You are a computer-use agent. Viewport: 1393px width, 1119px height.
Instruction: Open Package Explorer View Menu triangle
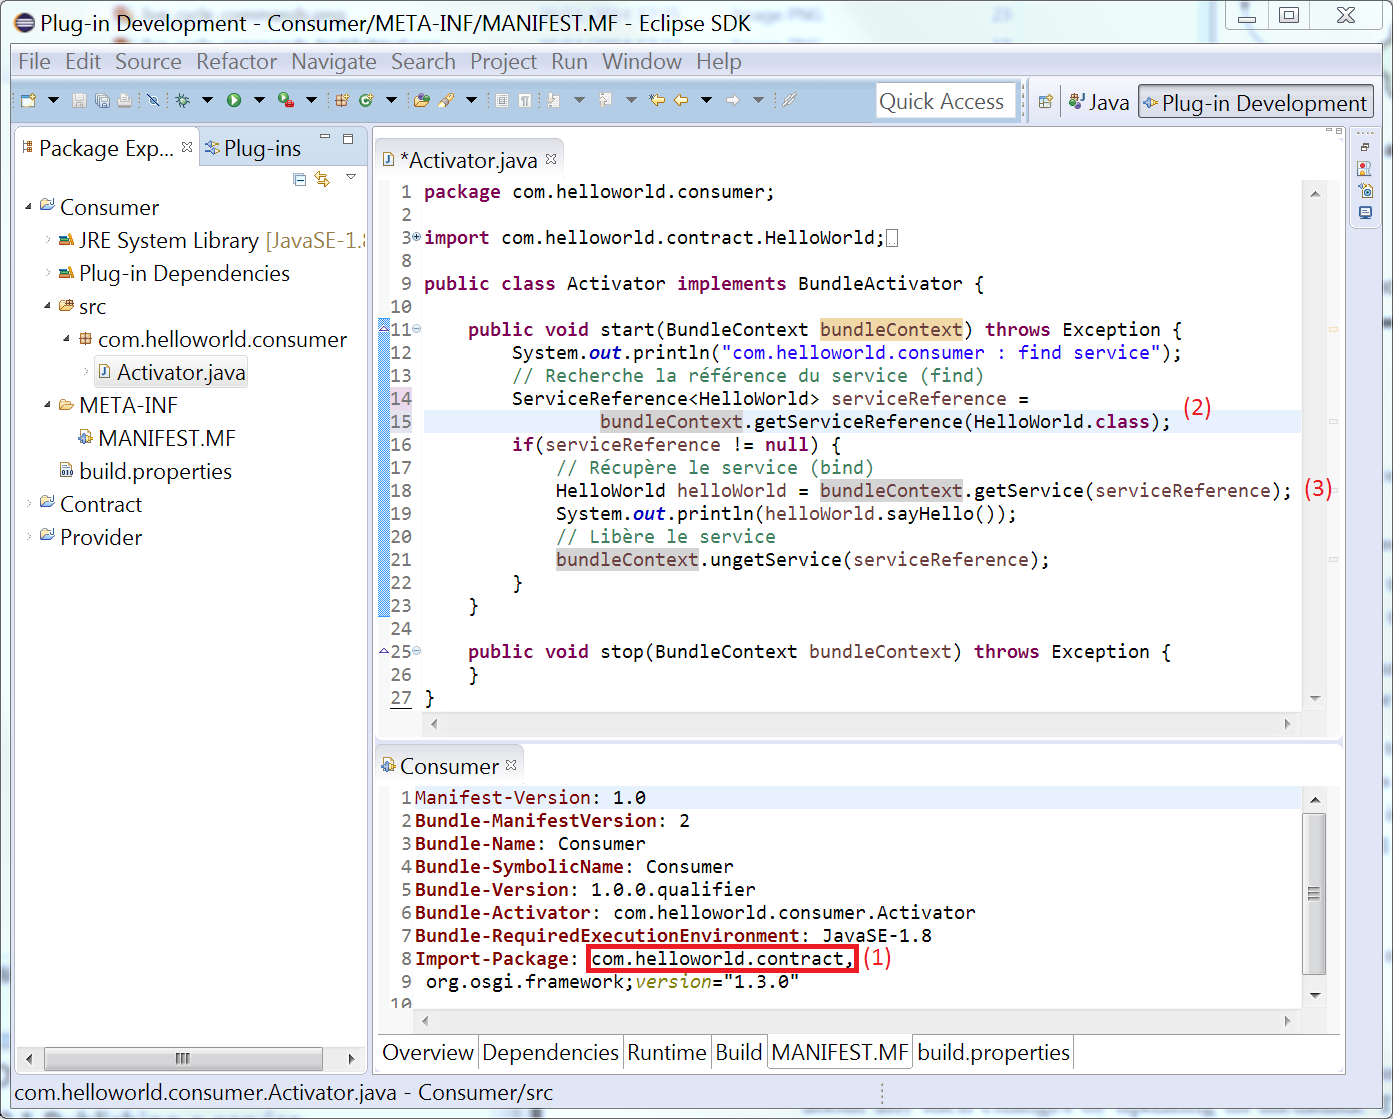[351, 177]
